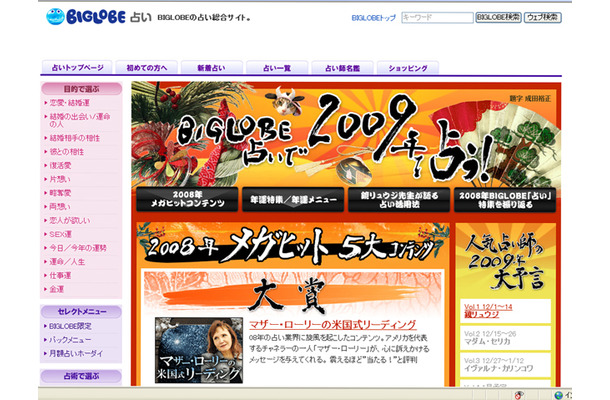The width and height of the screenshot is (610, 400).
Task: Choose 片想い from the sidebar
Action: 60,179
